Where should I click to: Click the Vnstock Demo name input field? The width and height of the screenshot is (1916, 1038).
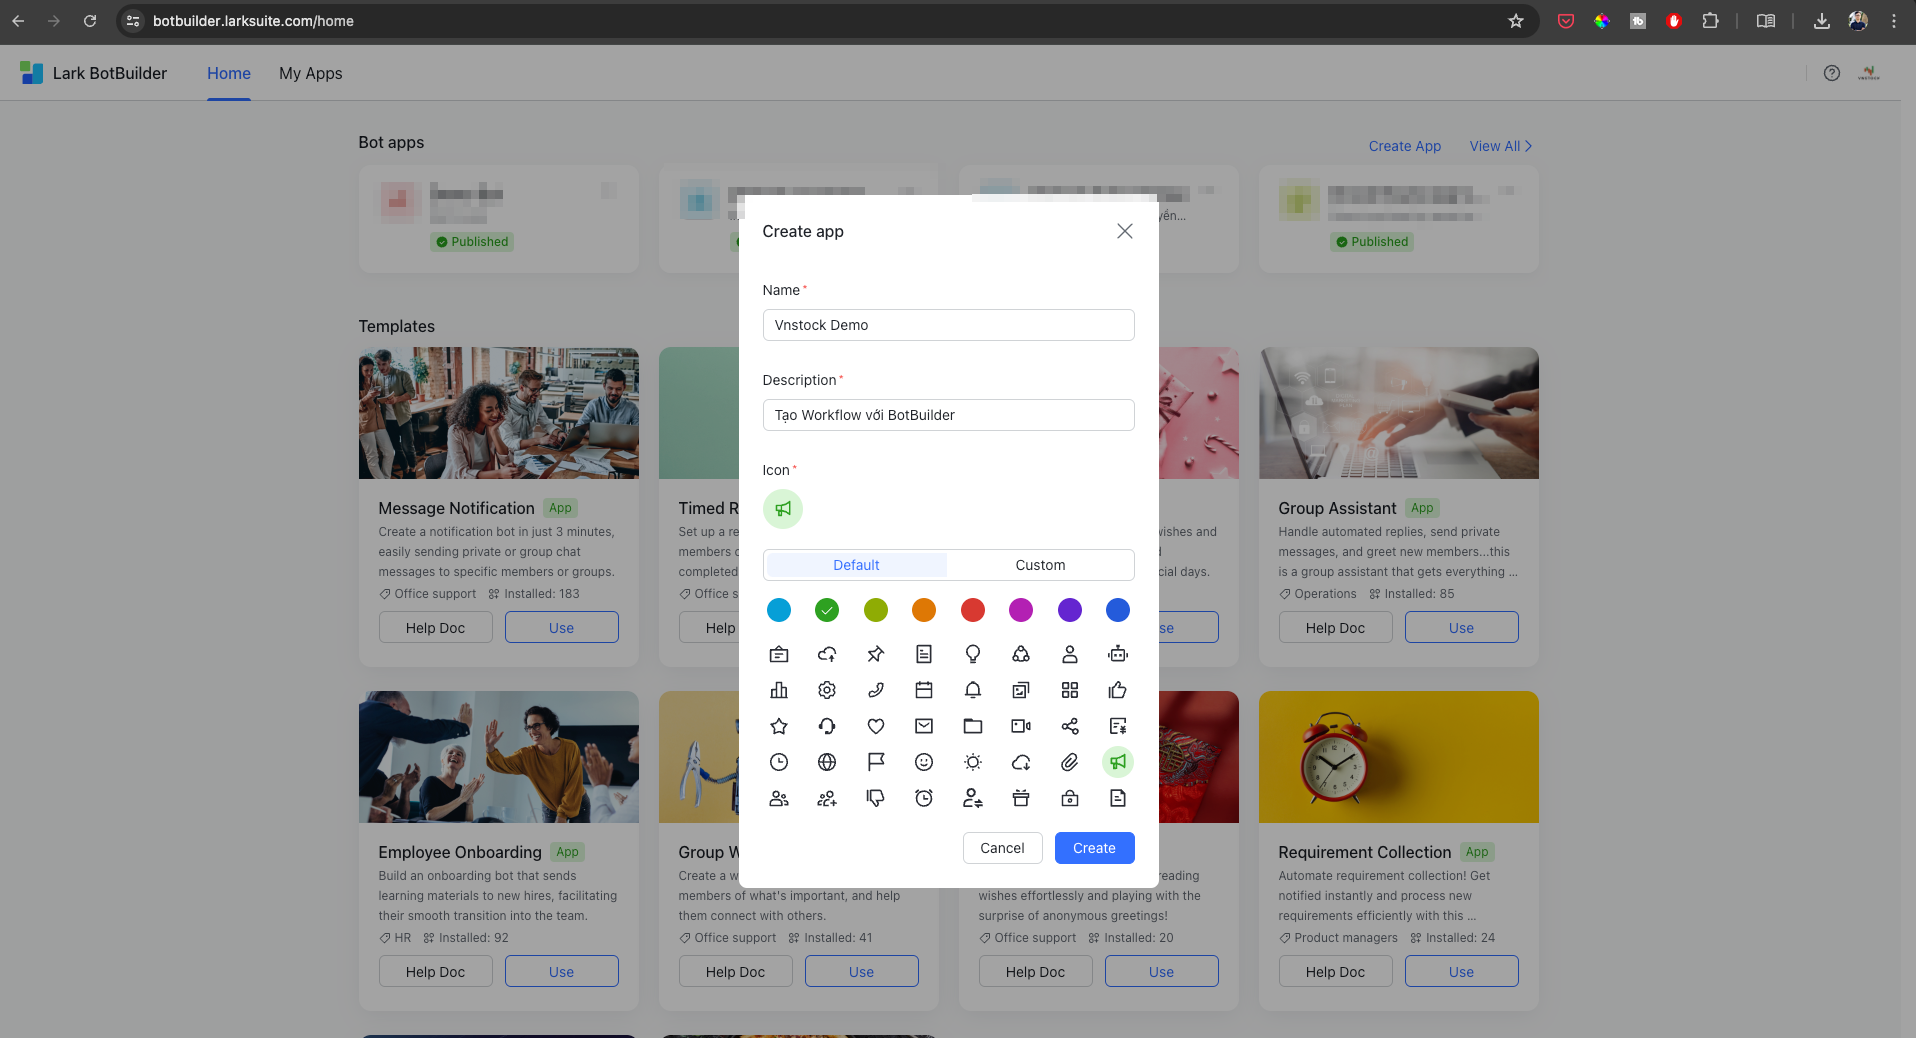(948, 325)
